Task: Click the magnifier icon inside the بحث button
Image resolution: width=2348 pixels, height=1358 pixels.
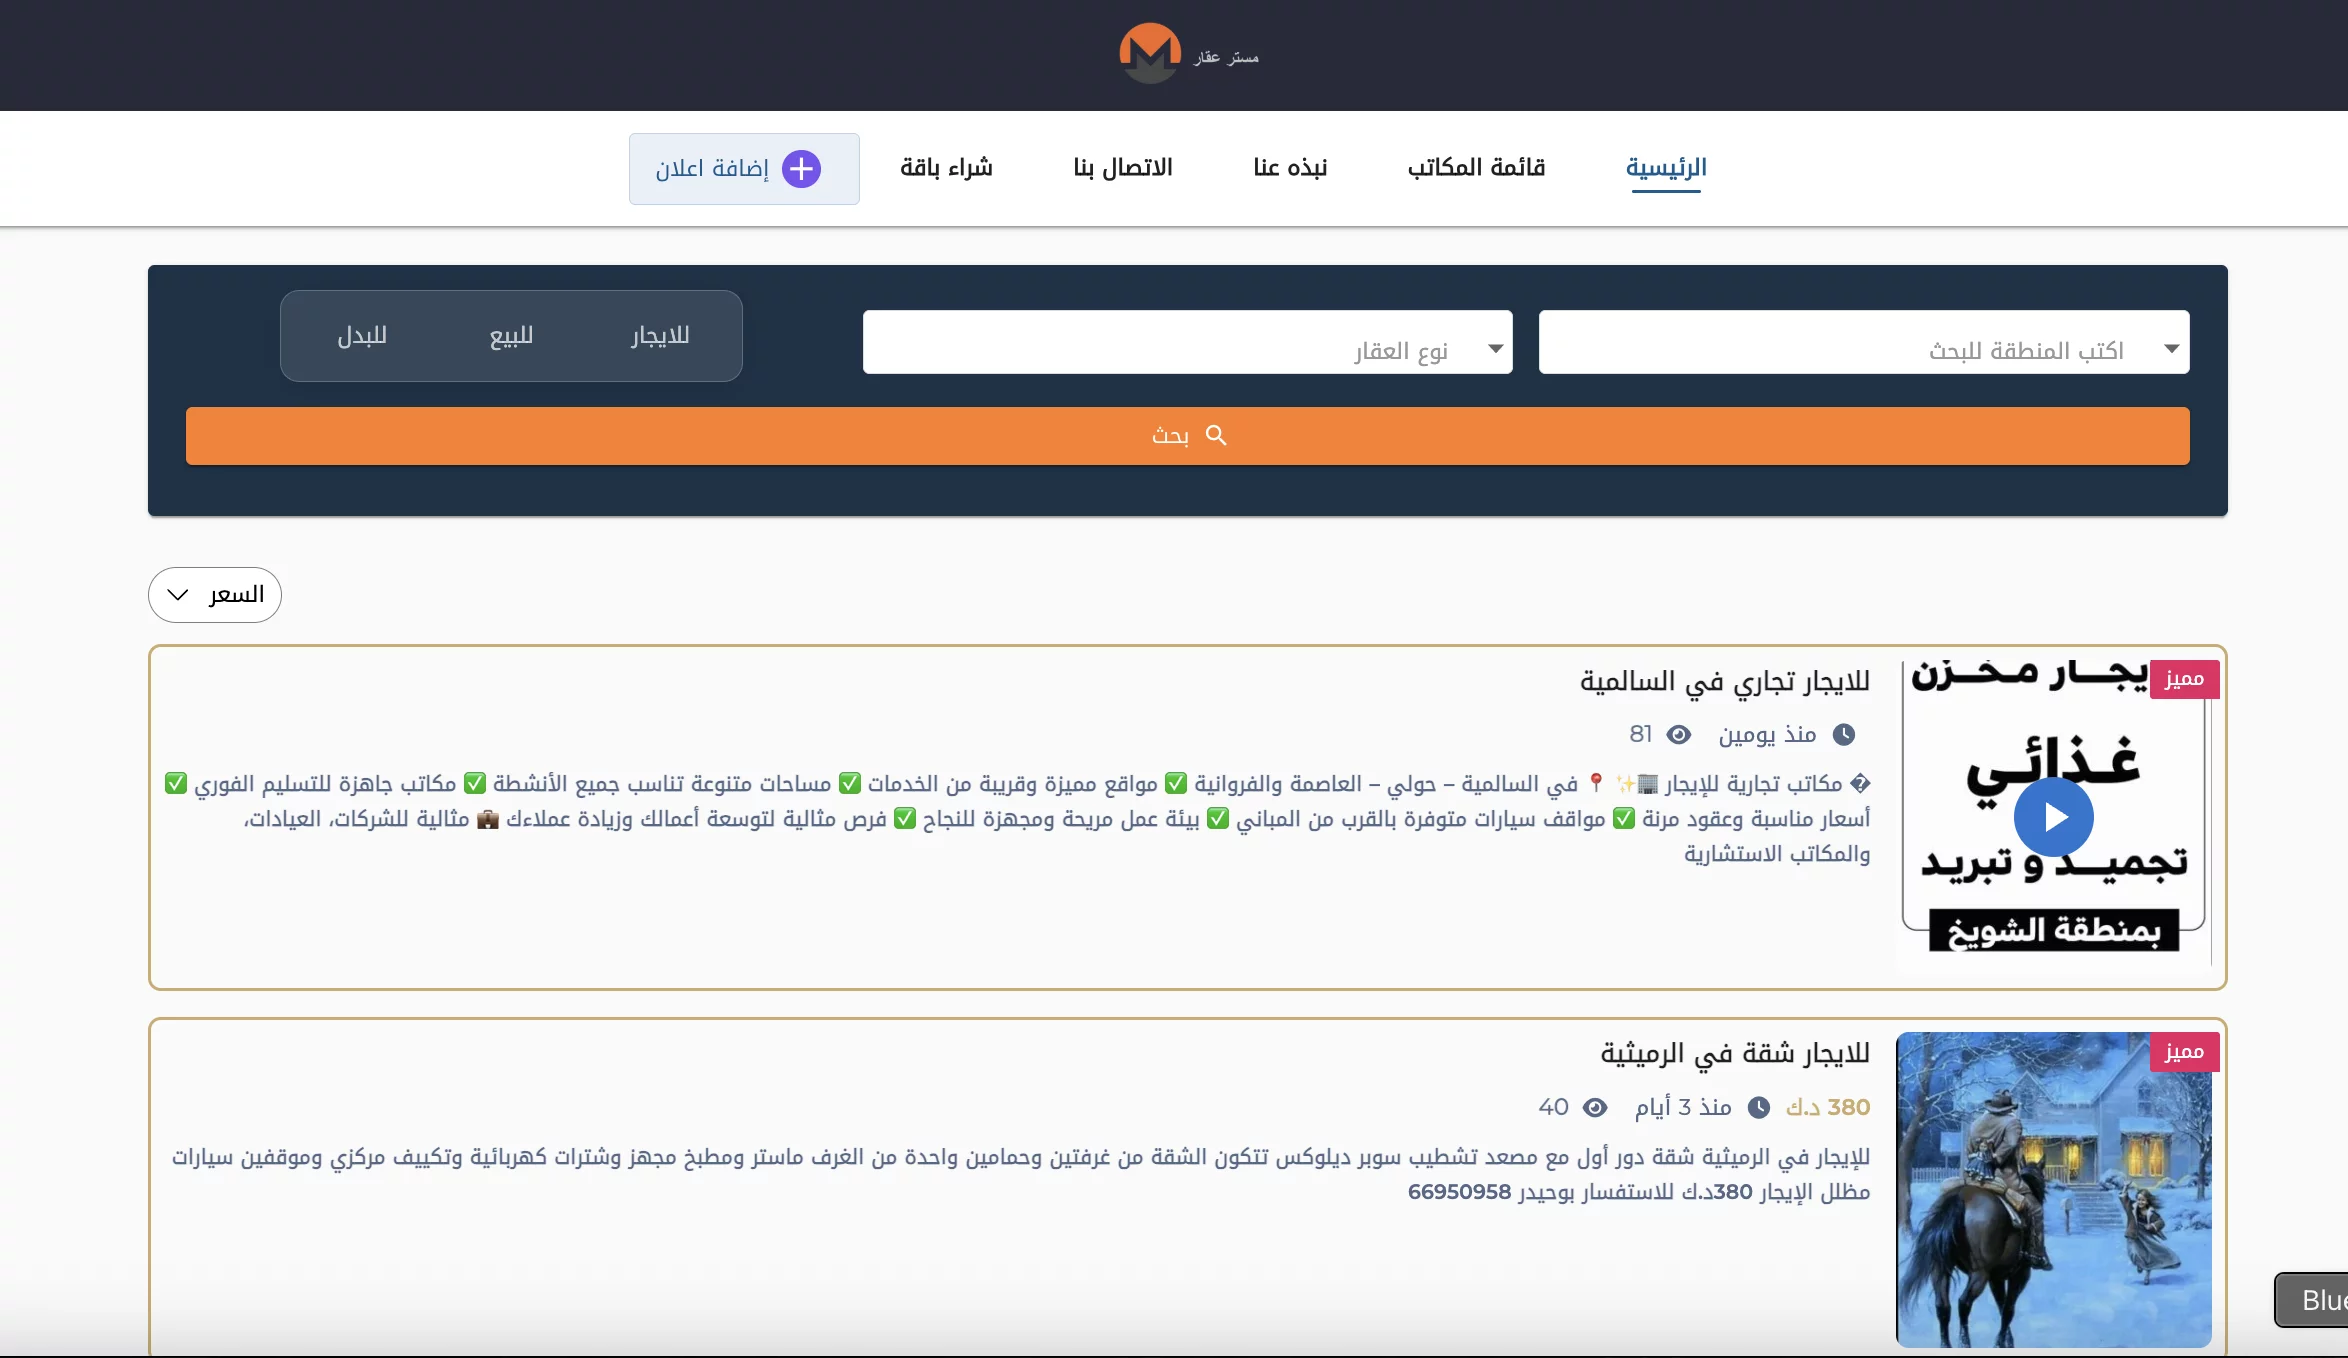Action: (x=1216, y=436)
